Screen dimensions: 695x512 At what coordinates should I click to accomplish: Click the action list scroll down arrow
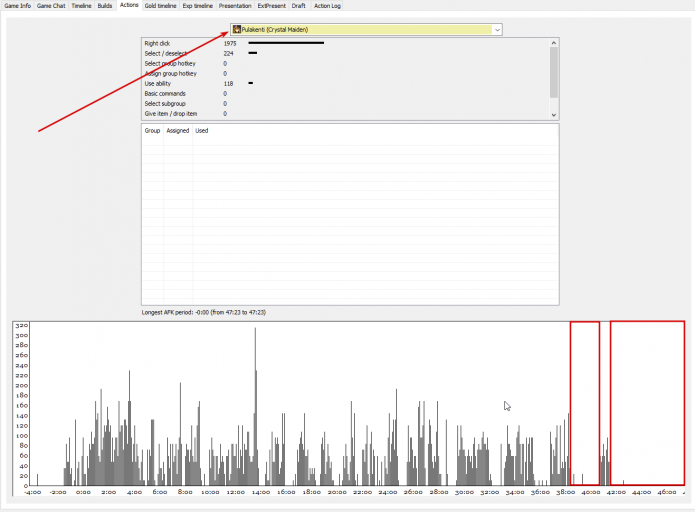554,115
